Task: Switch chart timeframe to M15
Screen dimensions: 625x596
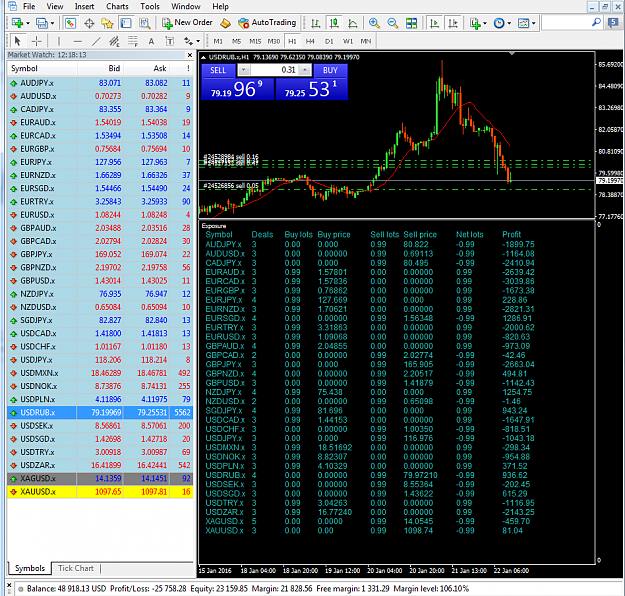Action: tap(255, 41)
